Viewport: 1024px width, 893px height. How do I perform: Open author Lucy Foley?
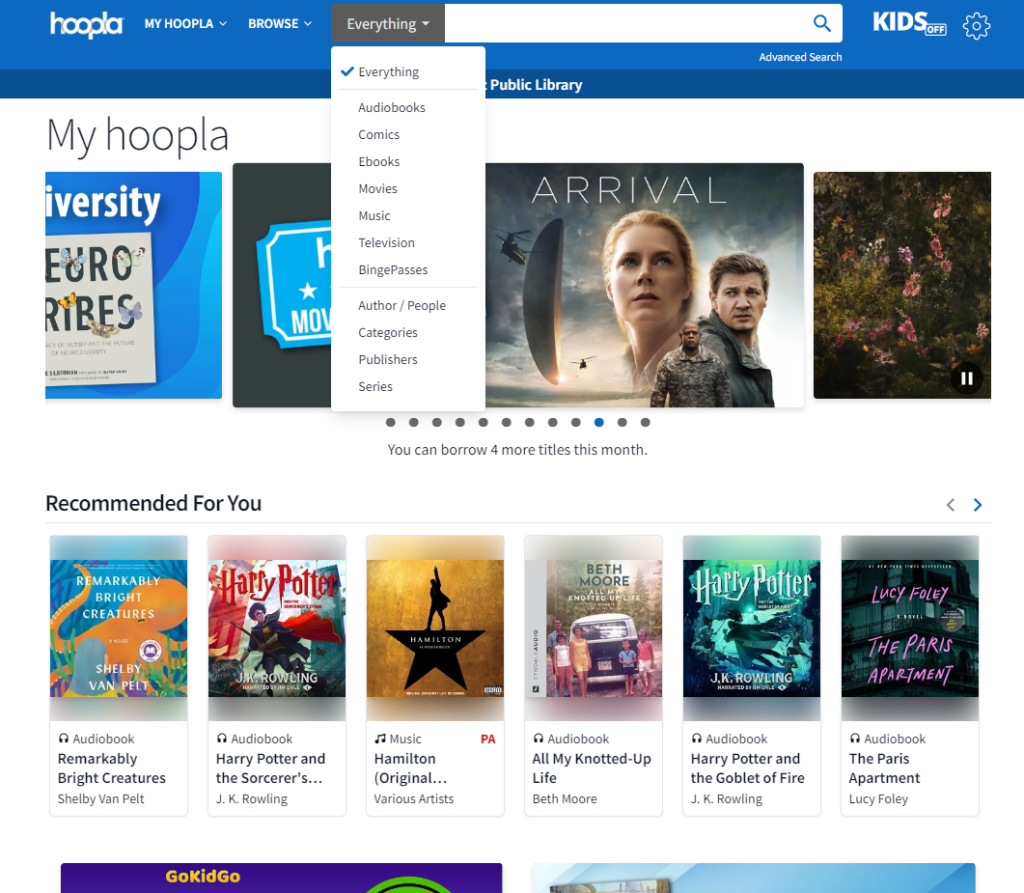878,799
